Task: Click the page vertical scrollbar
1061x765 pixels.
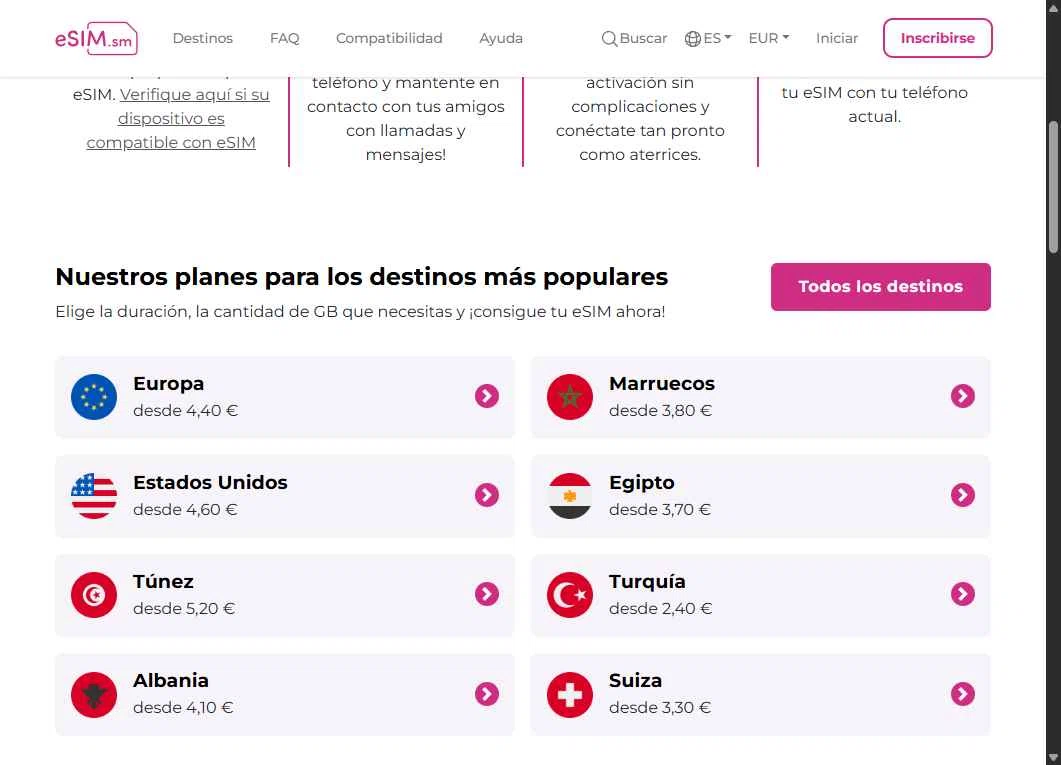Action: [x=1052, y=190]
